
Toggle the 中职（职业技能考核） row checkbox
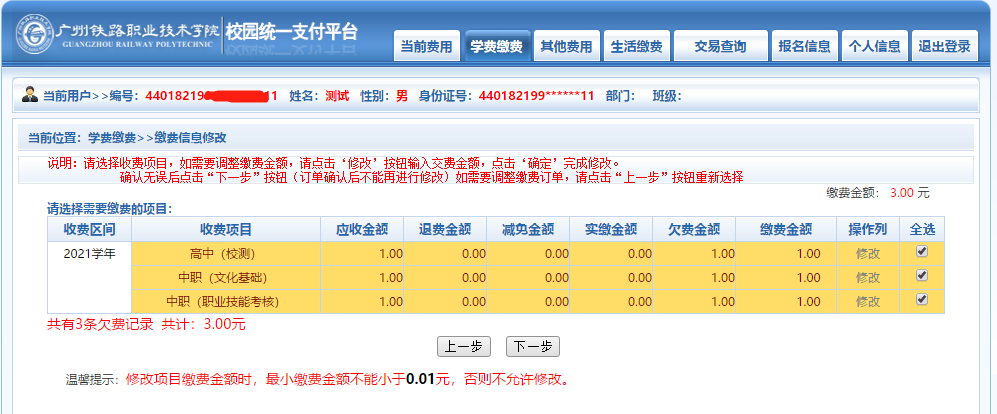point(921,299)
